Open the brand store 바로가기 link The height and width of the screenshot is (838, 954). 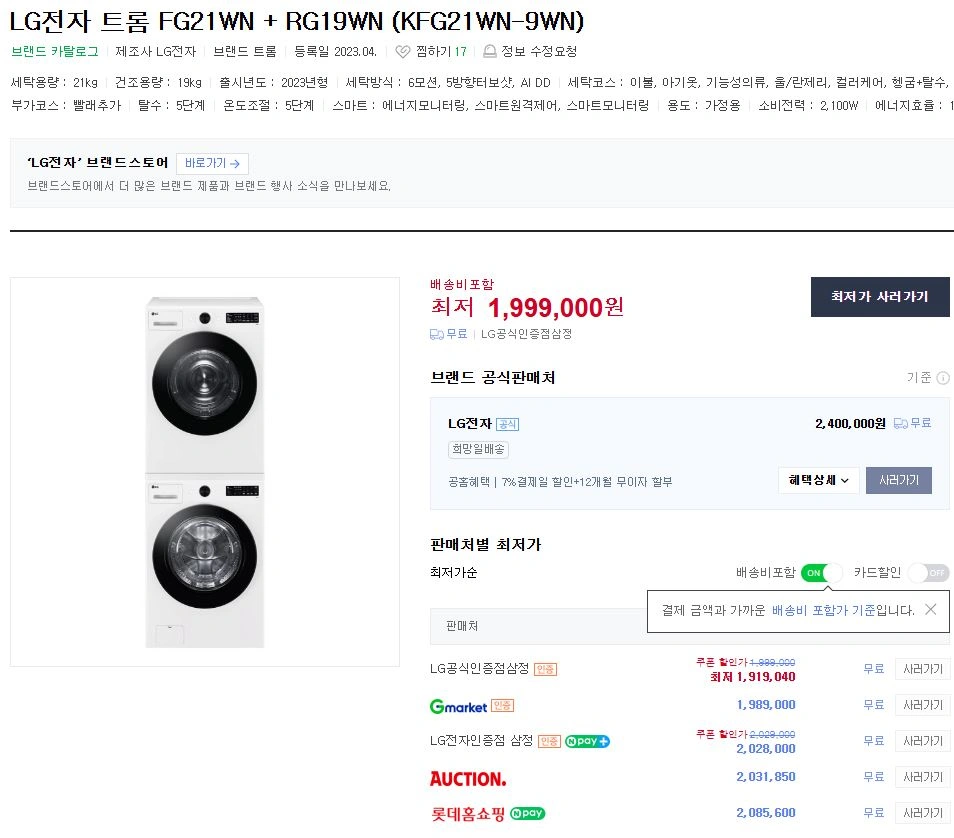coord(212,164)
